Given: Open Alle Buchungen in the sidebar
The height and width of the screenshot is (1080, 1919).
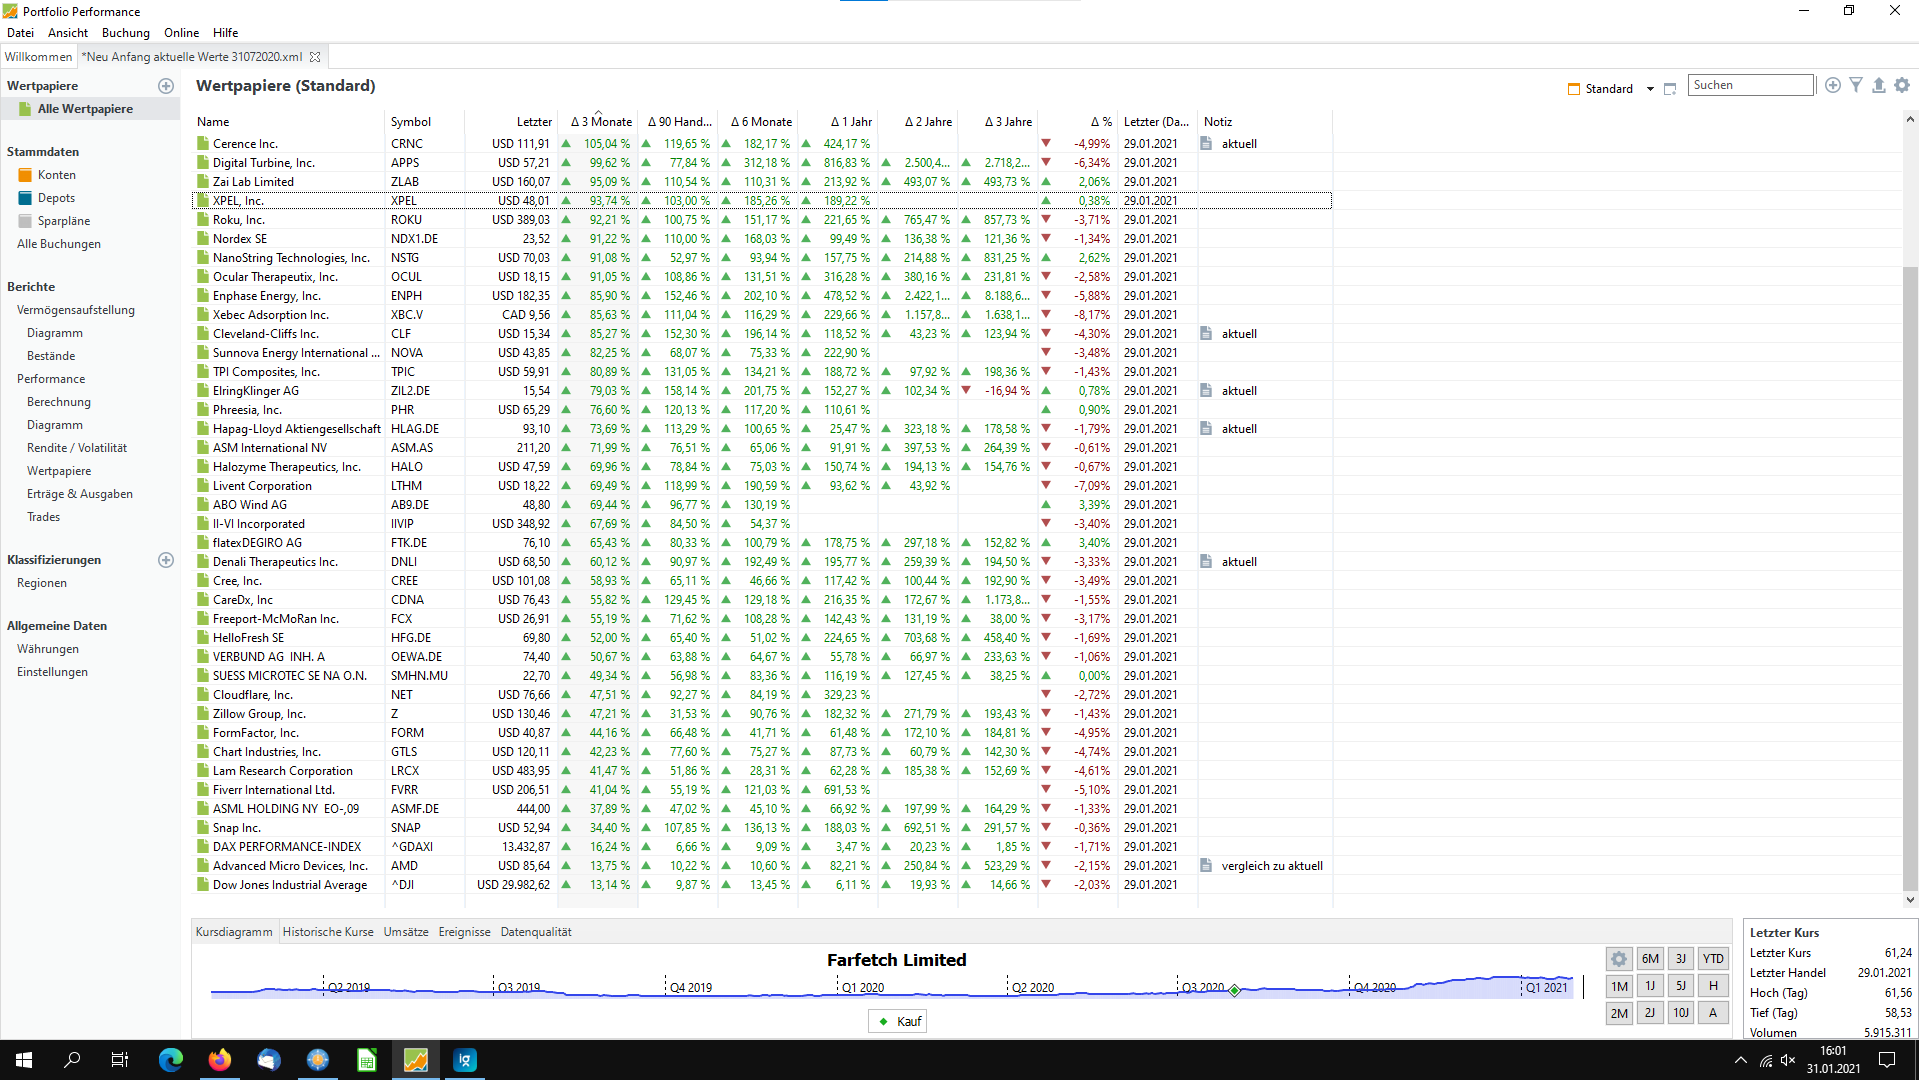Looking at the screenshot, I should [59, 244].
